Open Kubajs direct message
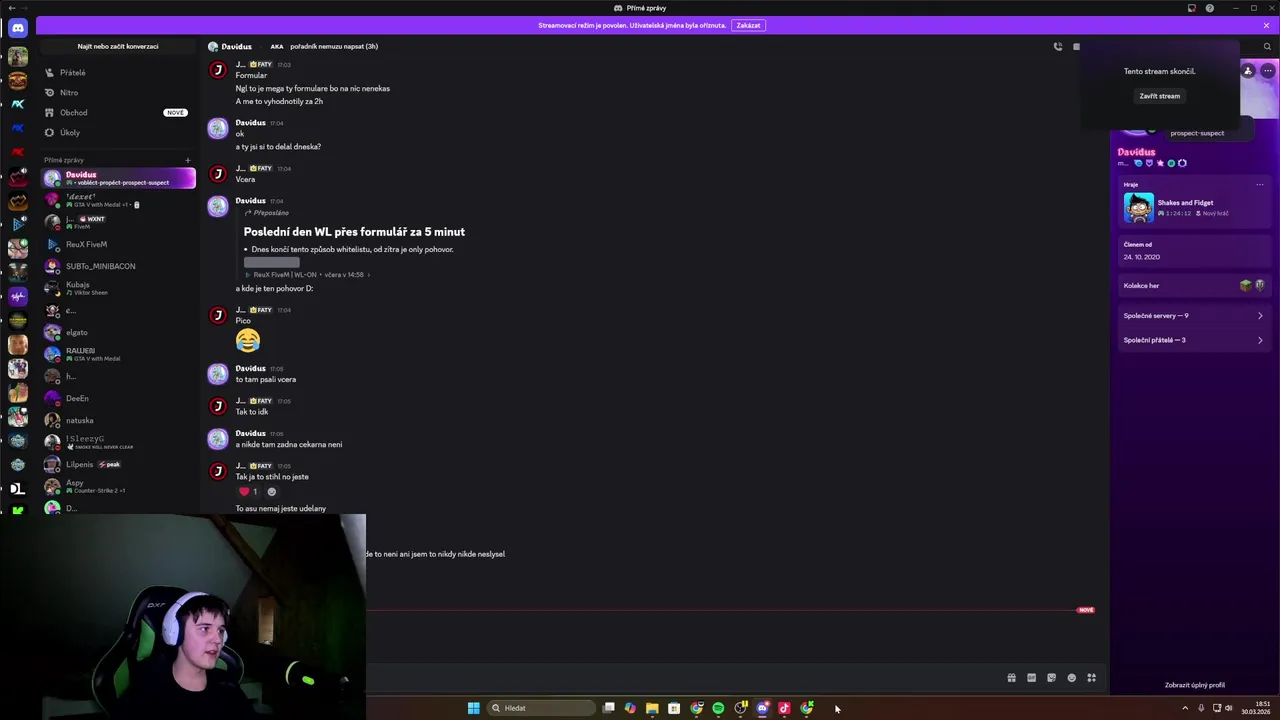 click(118, 288)
